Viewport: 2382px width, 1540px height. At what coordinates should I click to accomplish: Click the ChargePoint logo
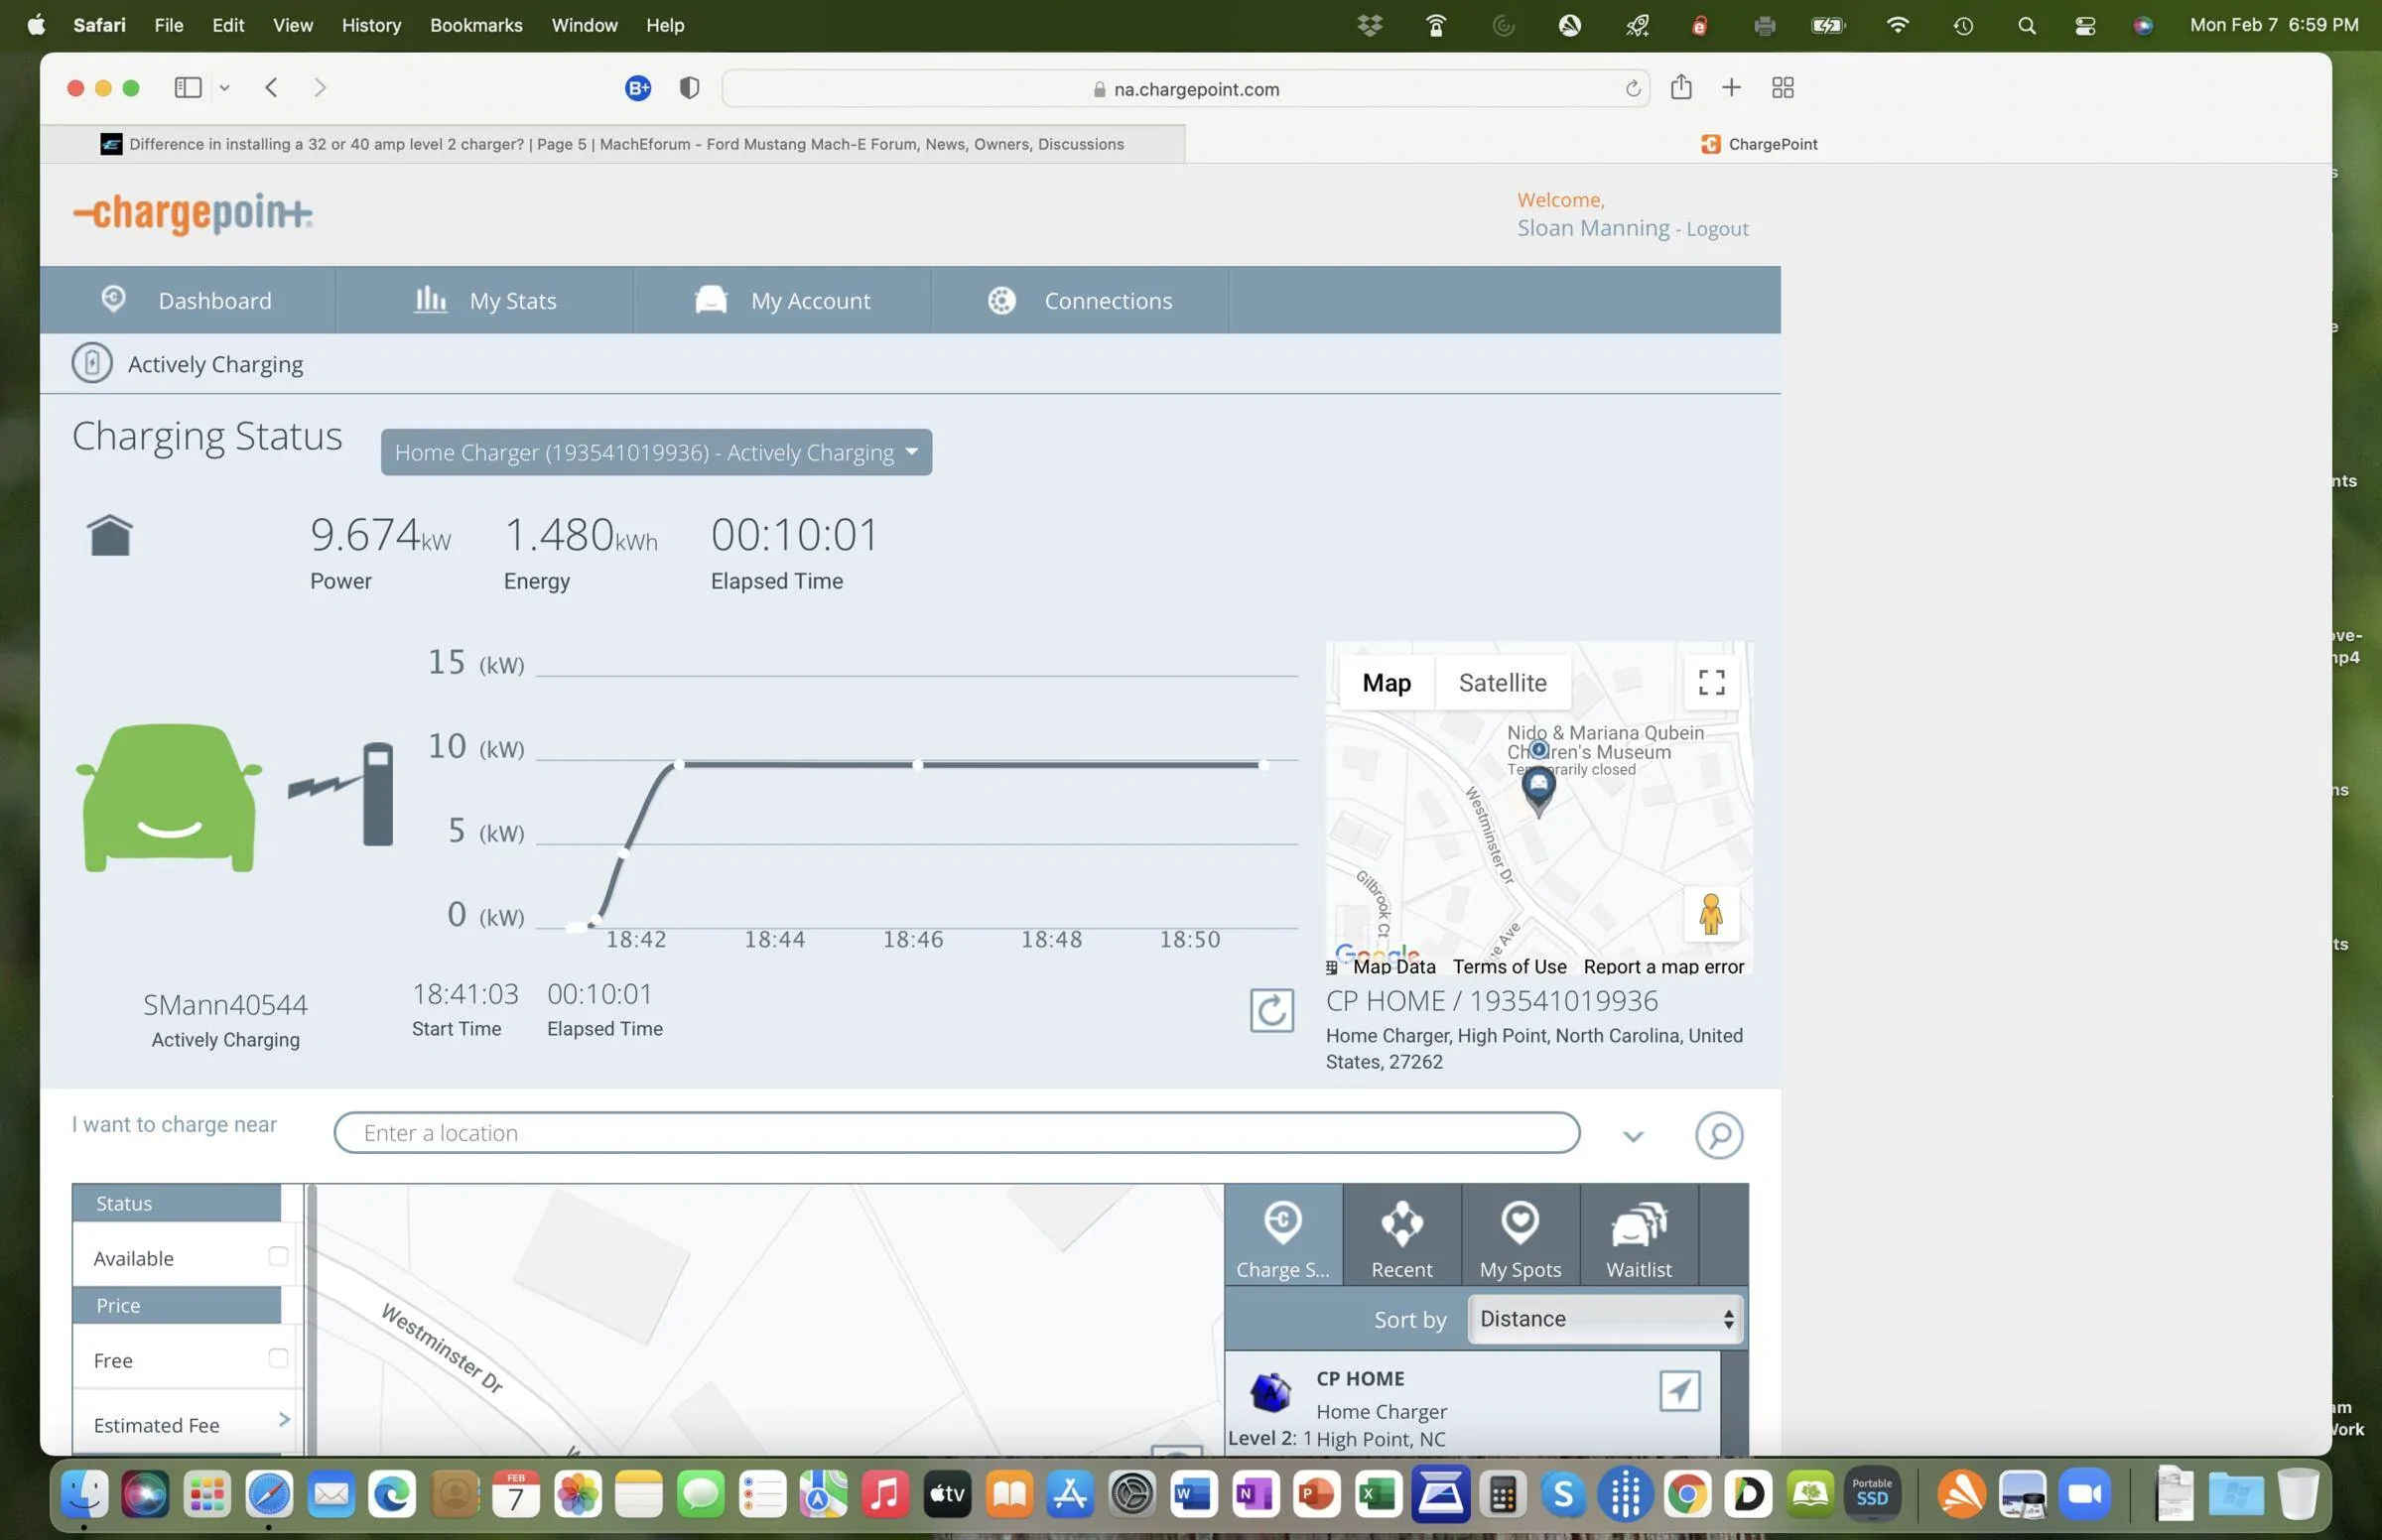click(193, 213)
